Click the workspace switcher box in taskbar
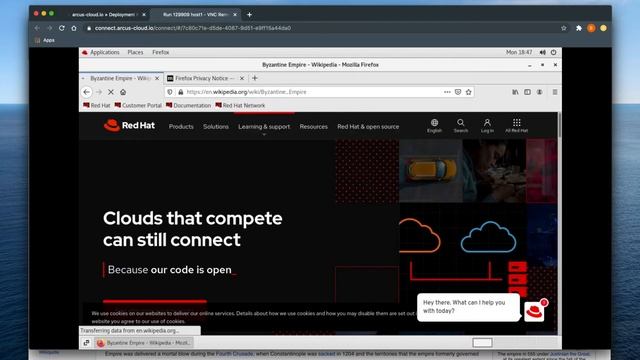Image resolution: width=640 pixels, height=360 pixels. (x=482, y=343)
